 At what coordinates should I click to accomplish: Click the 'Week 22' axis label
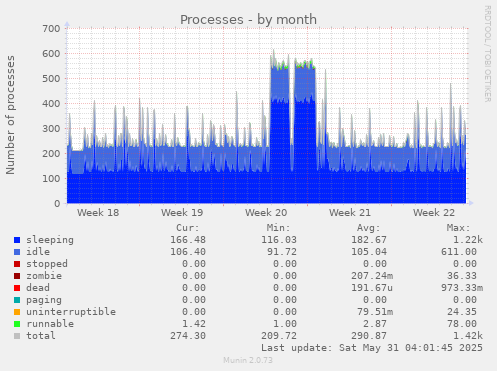(x=434, y=213)
